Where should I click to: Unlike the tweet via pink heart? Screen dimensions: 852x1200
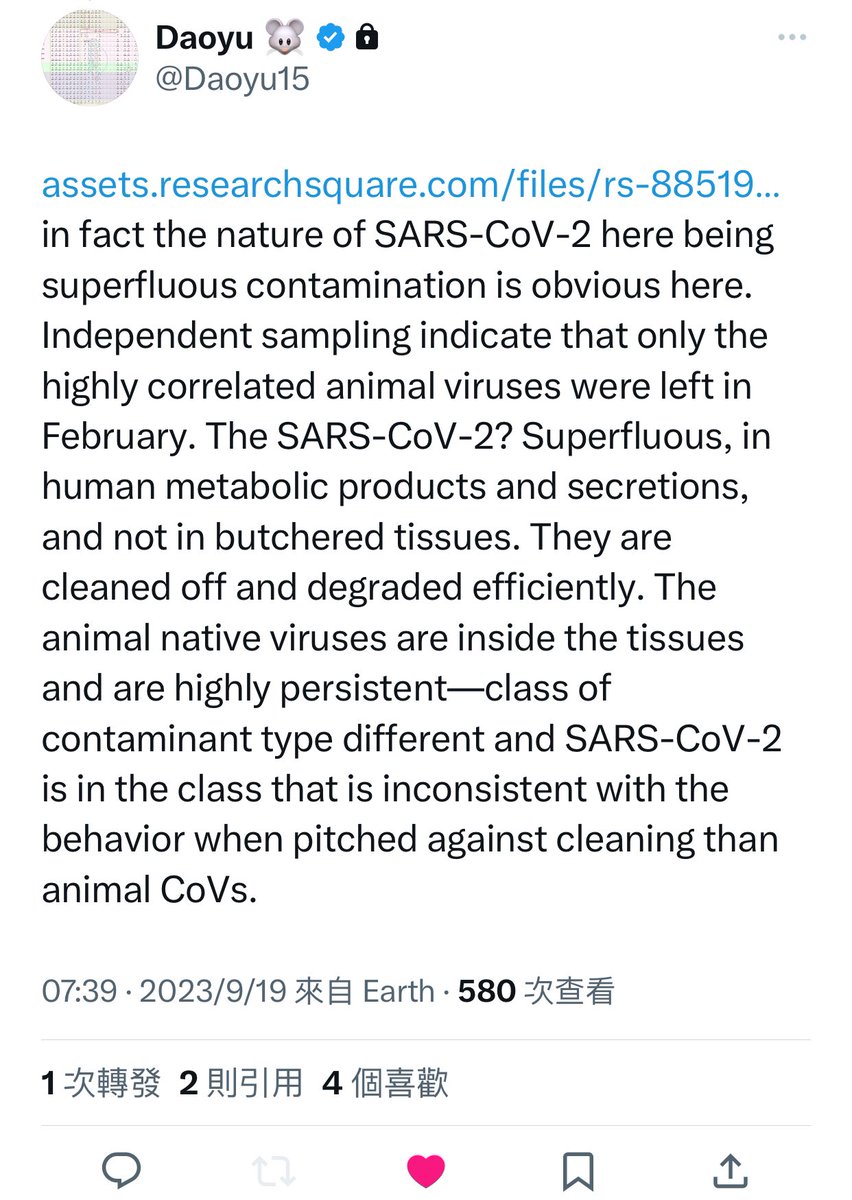click(x=426, y=1167)
